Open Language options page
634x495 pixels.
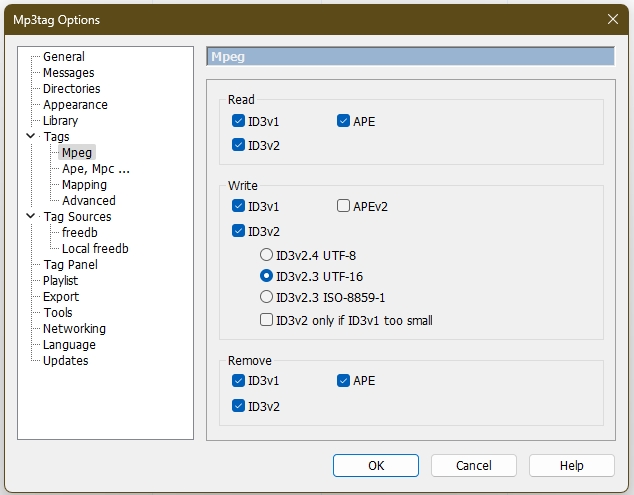coord(70,345)
